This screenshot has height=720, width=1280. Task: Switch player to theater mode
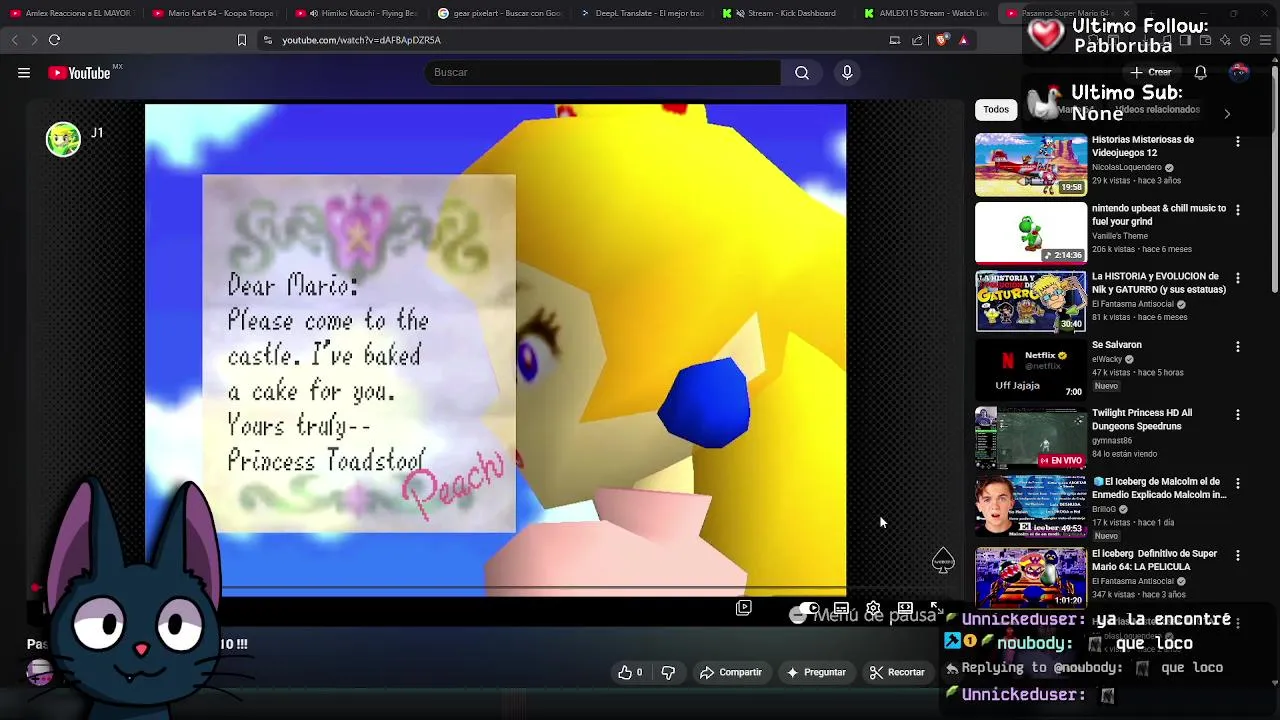click(x=905, y=608)
